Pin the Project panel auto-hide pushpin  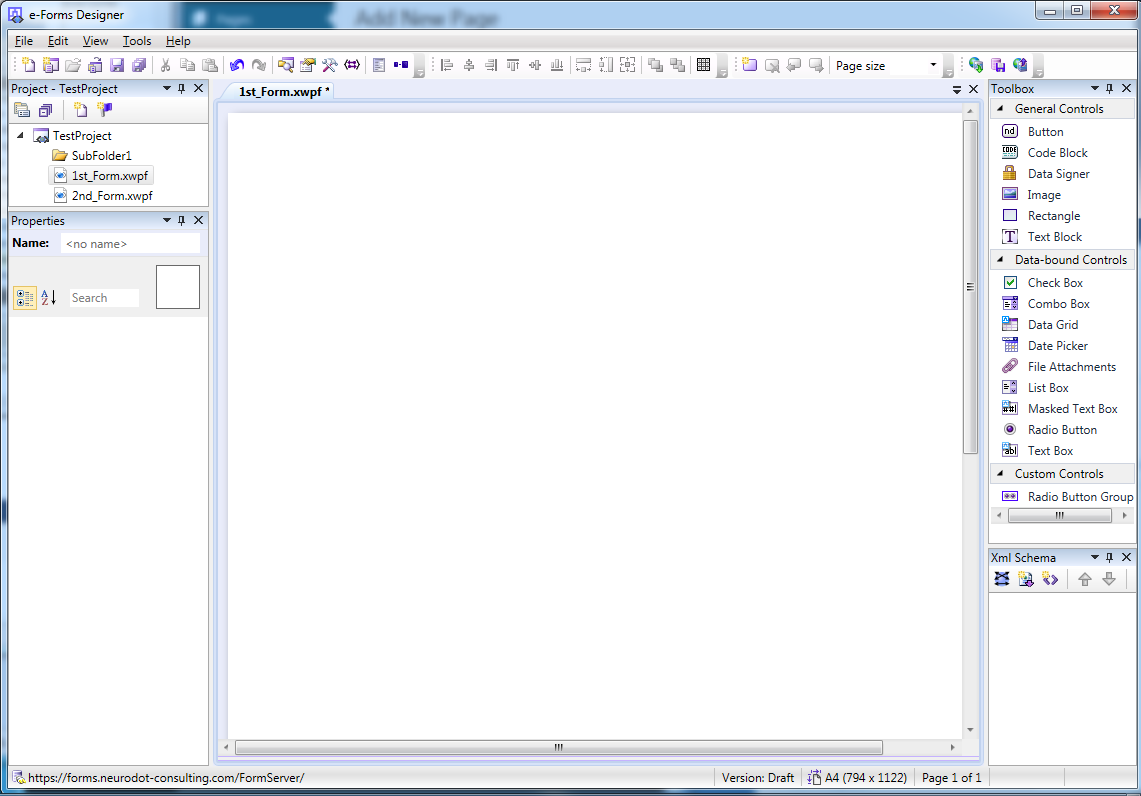point(182,88)
